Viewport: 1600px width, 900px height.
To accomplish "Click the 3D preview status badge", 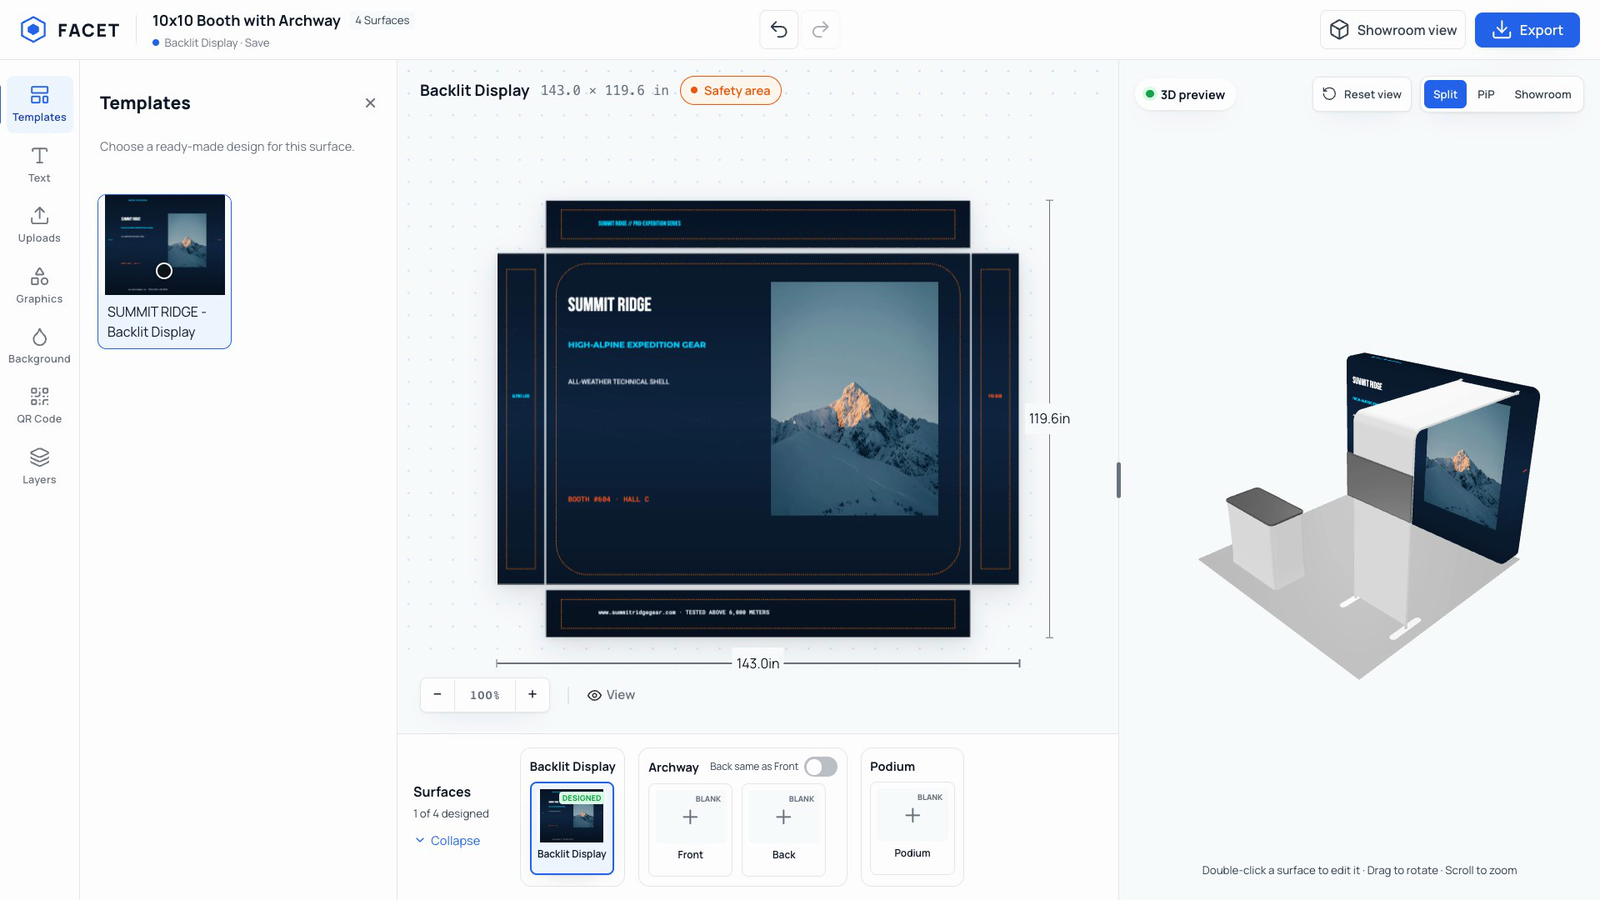I will point(1185,95).
